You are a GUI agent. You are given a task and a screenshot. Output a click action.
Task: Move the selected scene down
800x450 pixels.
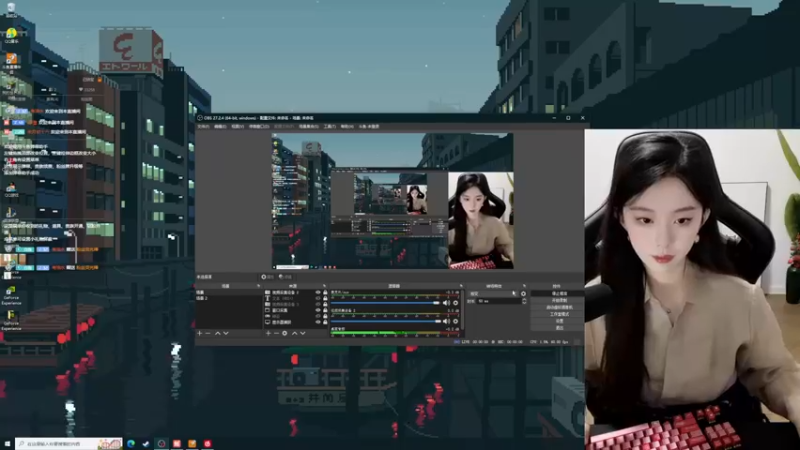[226, 333]
